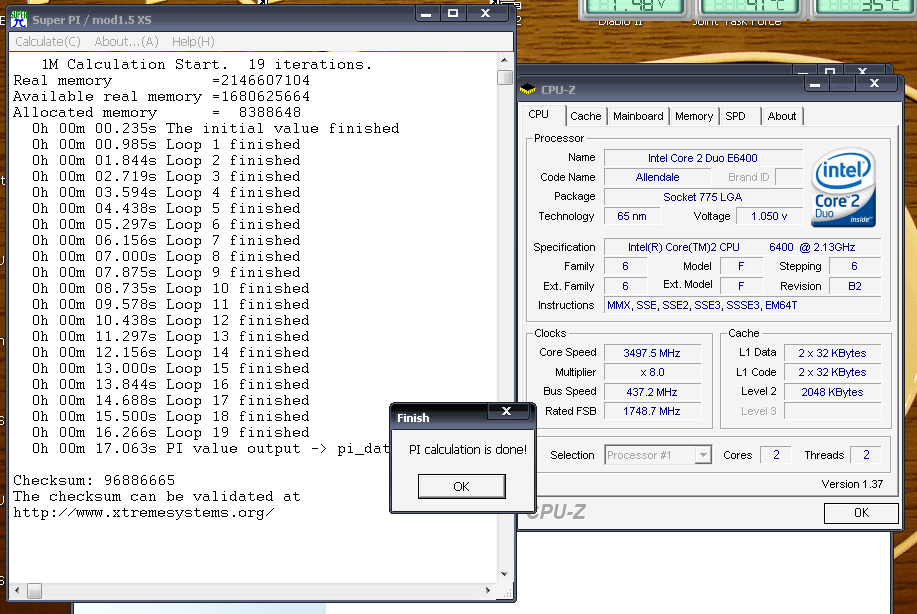This screenshot has width=917, height=614.
Task: Click the Name field 'Intel Core 2 Duo E6400'
Action: [x=703, y=158]
